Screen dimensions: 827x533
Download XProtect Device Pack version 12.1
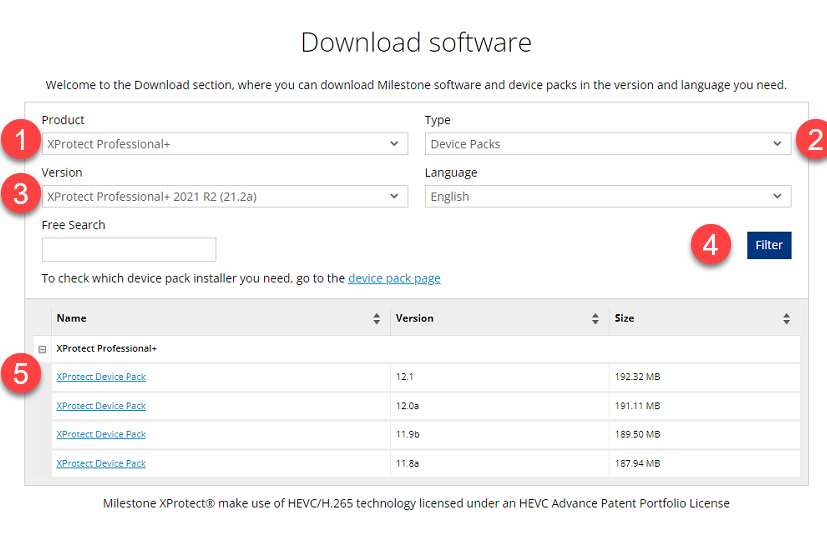pos(101,377)
